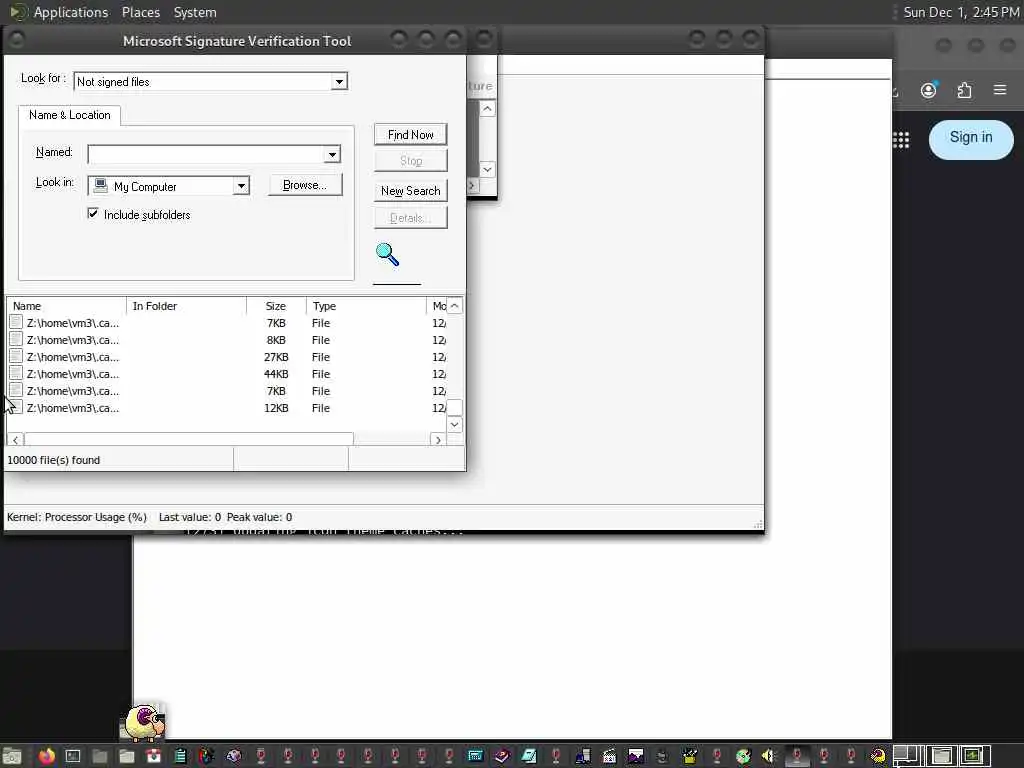Select the 12KB file row
This screenshot has width=1024, height=768.
pyautogui.click(x=227, y=408)
